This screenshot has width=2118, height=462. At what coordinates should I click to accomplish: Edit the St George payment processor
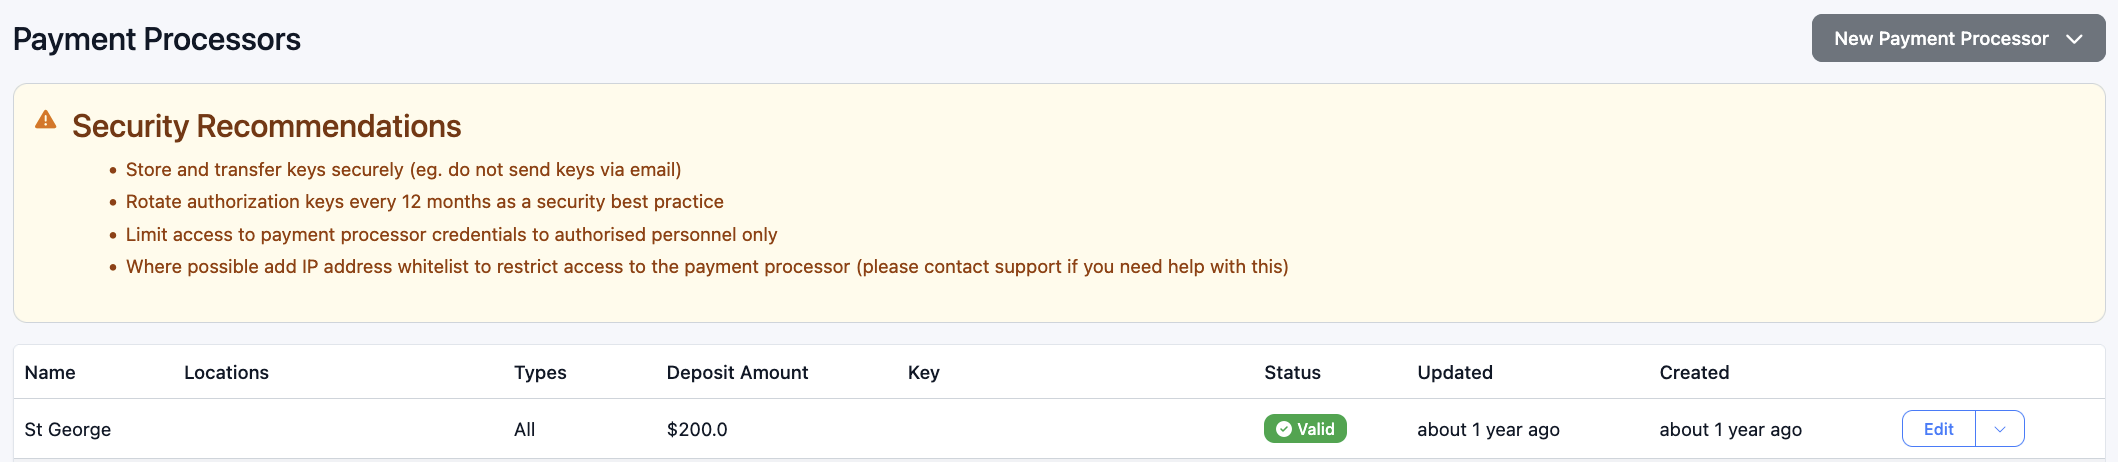click(1938, 429)
